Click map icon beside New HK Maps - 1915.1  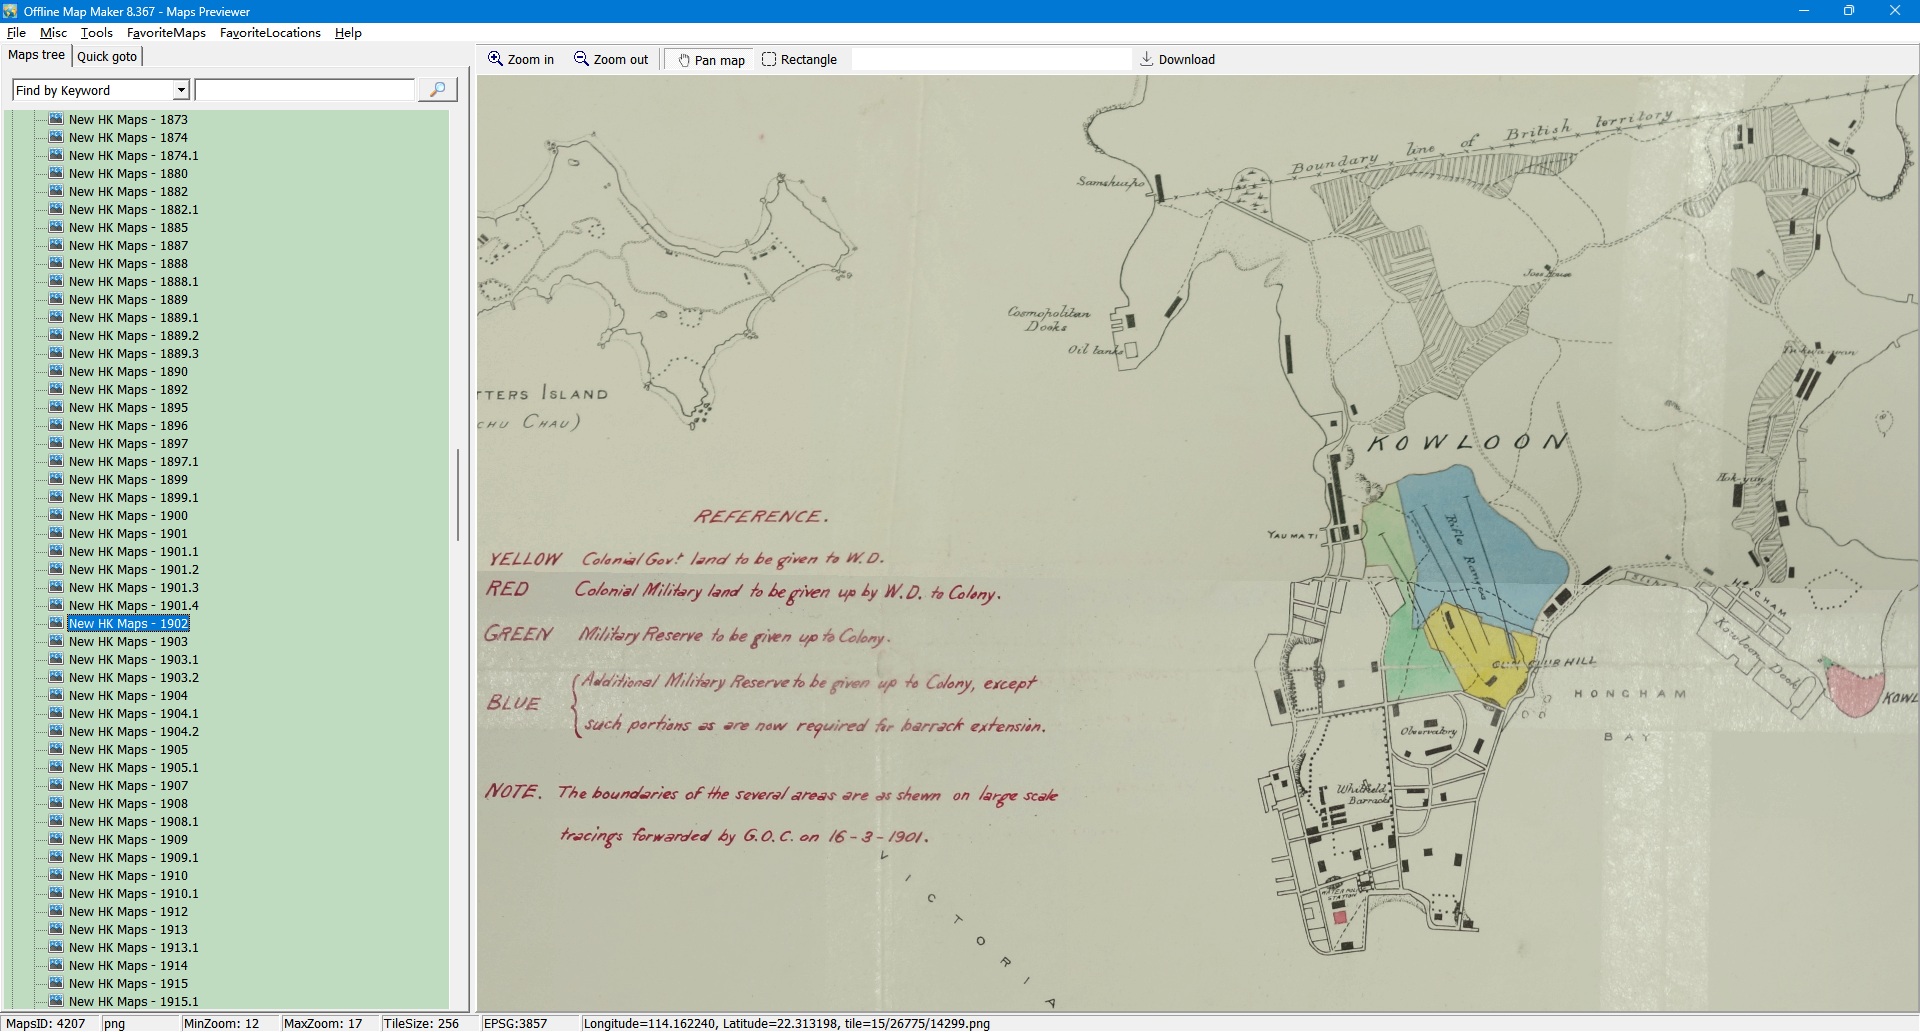pos(56,1001)
